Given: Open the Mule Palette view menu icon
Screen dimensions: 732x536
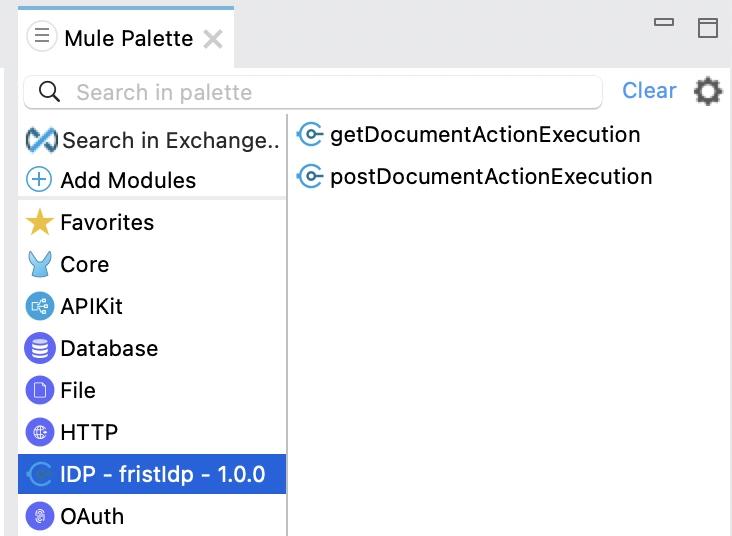Looking at the screenshot, I should [x=41, y=38].
